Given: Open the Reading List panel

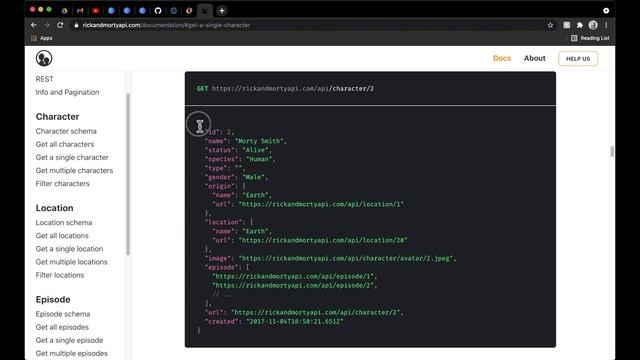Looking at the screenshot, I should (590, 38).
